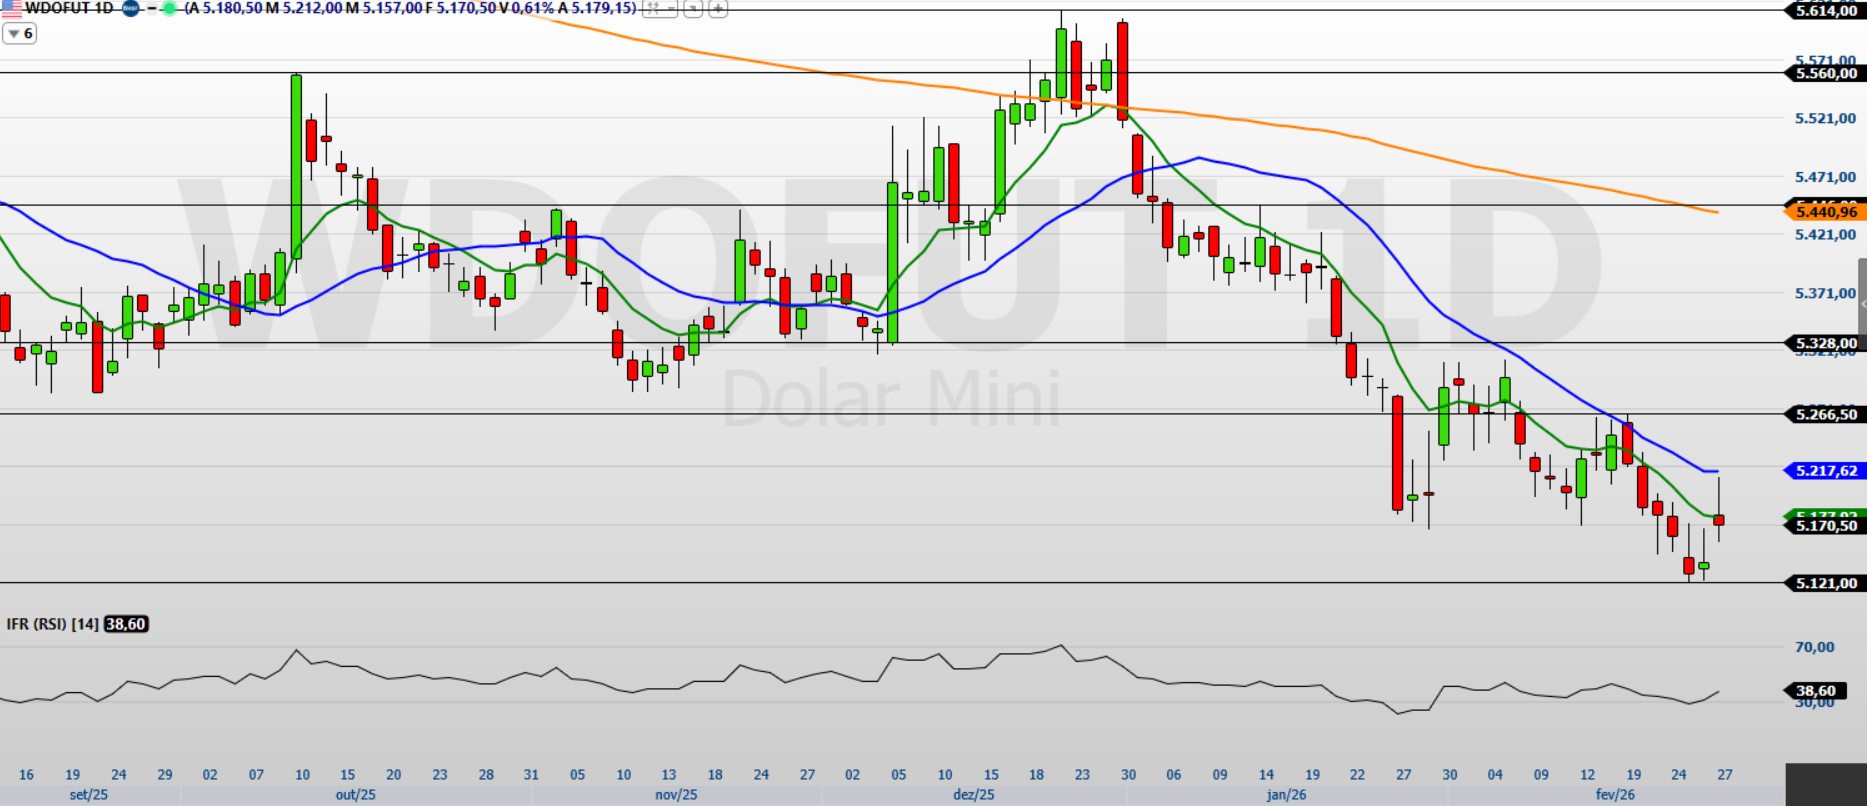Click the IFR (RSI) [14] indicator label
This screenshot has width=1867, height=806.
coord(52,624)
